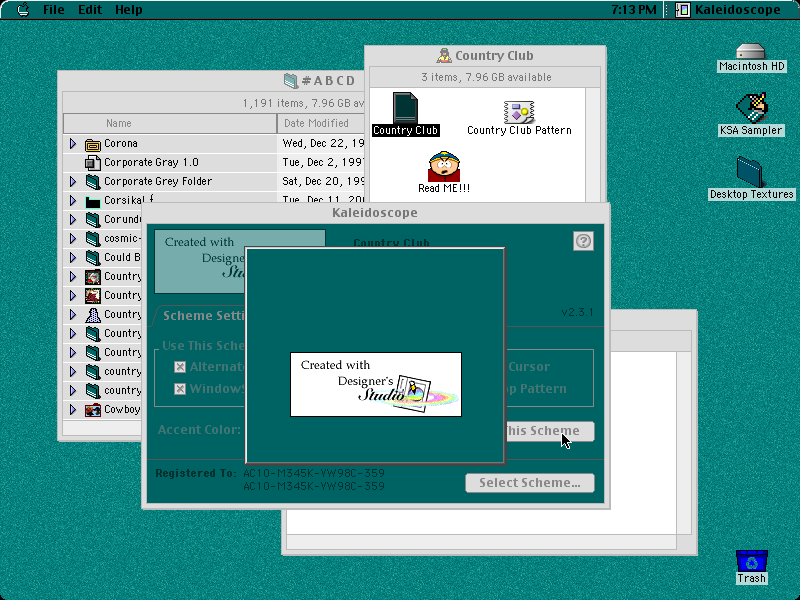Click the 'Wed, Dec 22' date in the Corona row

323,143
